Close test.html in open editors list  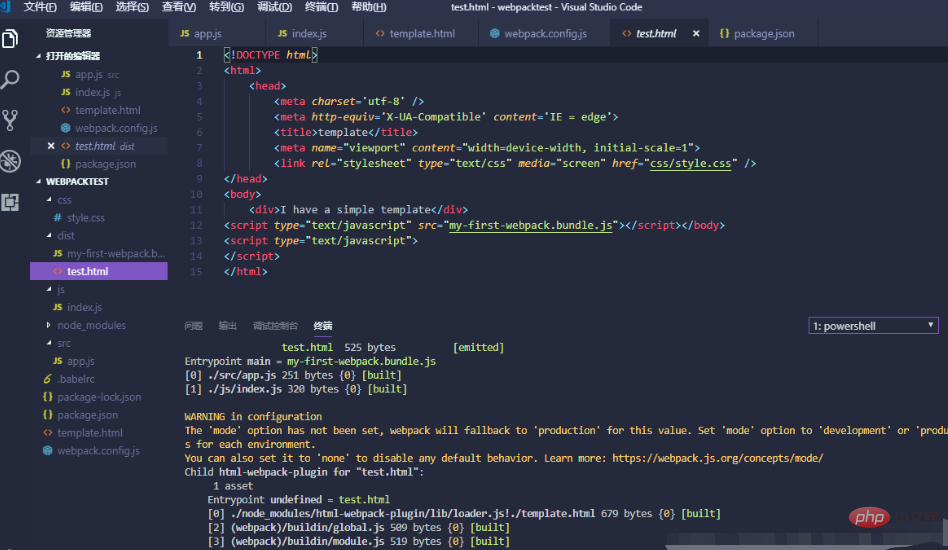pos(51,146)
